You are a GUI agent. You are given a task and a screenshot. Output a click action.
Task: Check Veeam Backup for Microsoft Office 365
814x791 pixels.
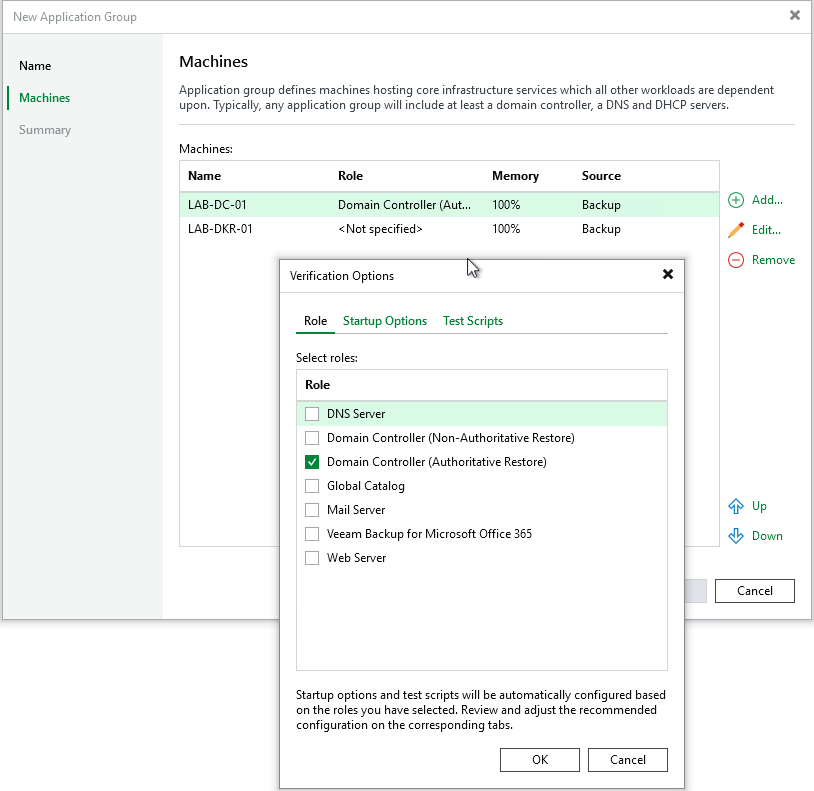[x=312, y=534]
